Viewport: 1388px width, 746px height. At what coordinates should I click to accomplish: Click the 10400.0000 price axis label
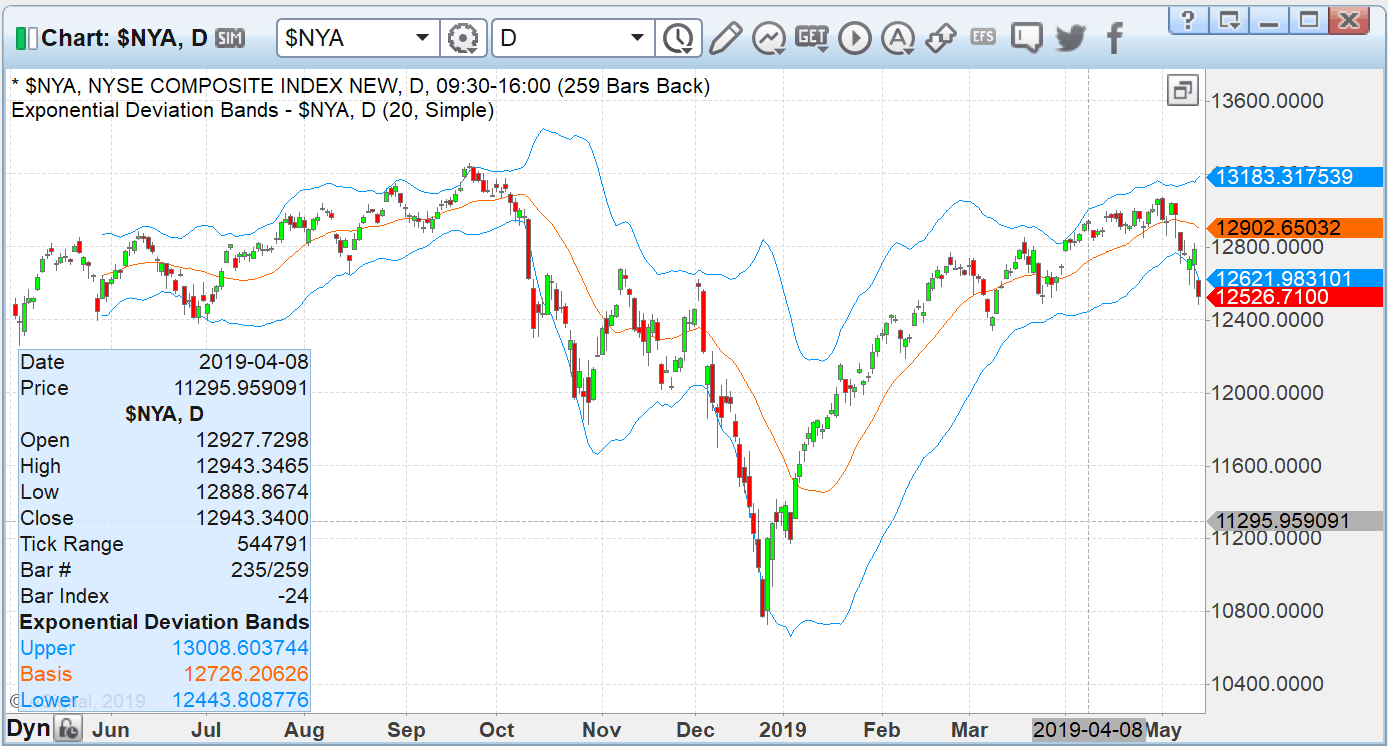pyautogui.click(x=1267, y=684)
